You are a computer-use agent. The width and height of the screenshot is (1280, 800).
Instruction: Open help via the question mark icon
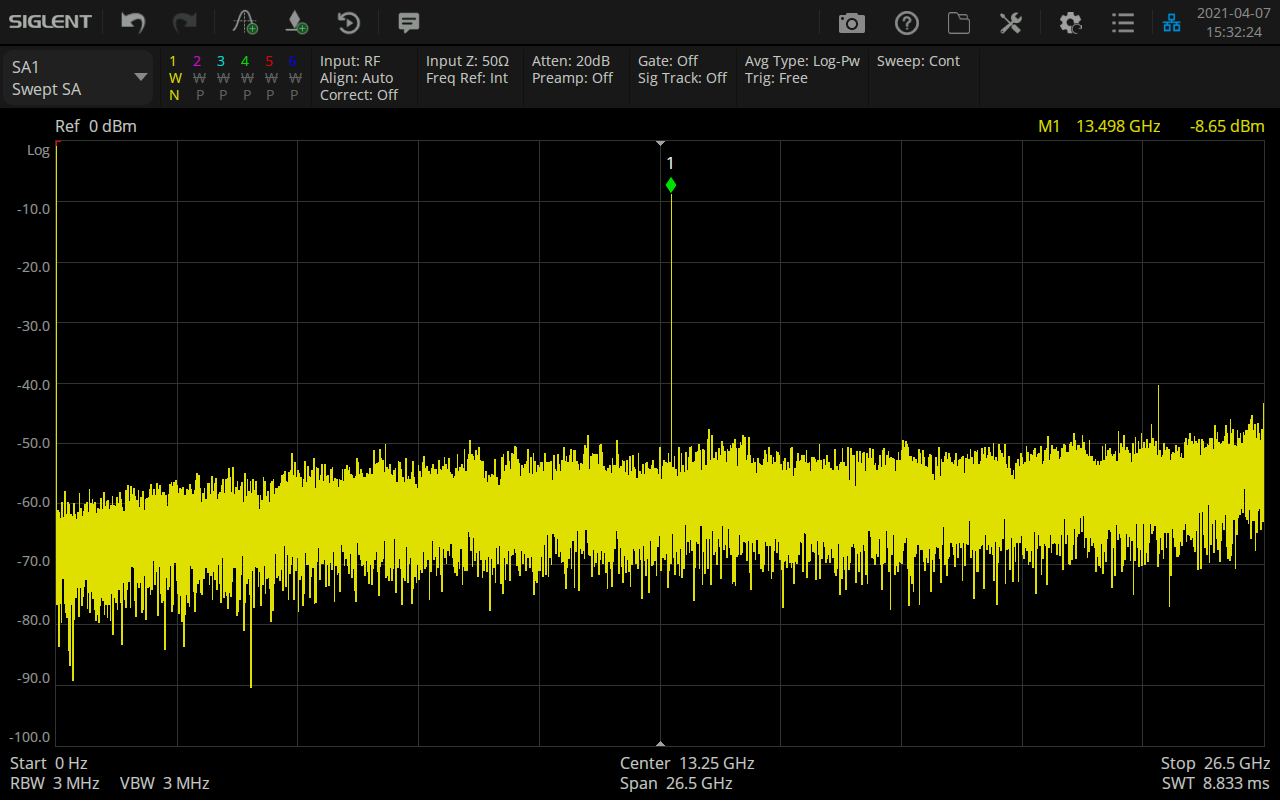tap(906, 23)
